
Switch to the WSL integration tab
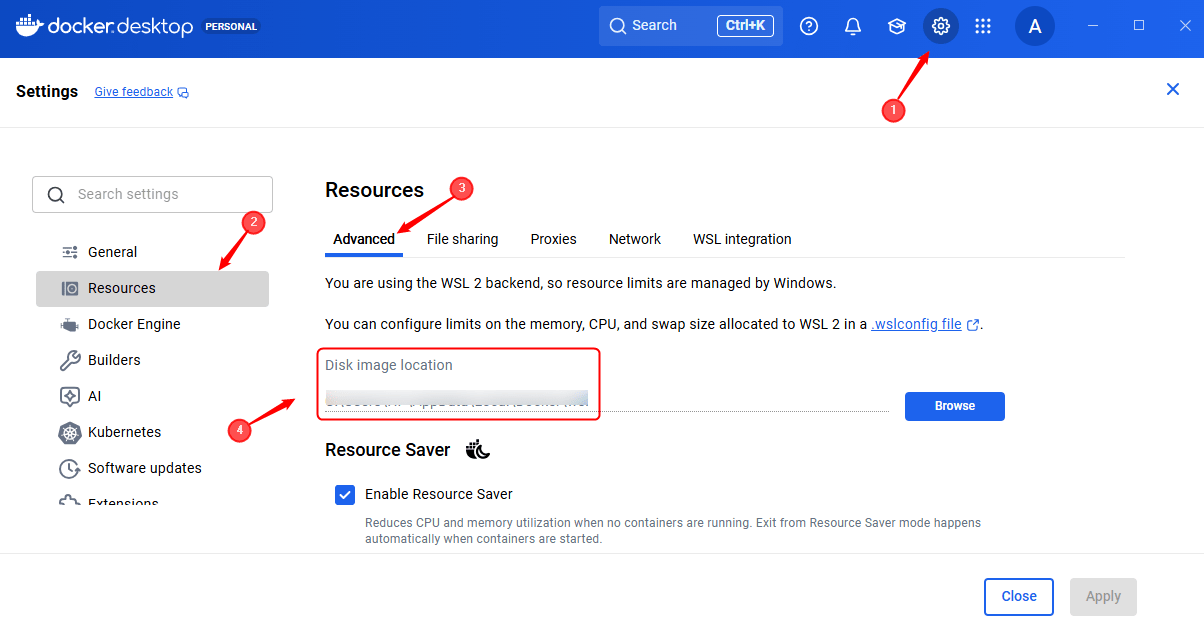click(x=742, y=239)
